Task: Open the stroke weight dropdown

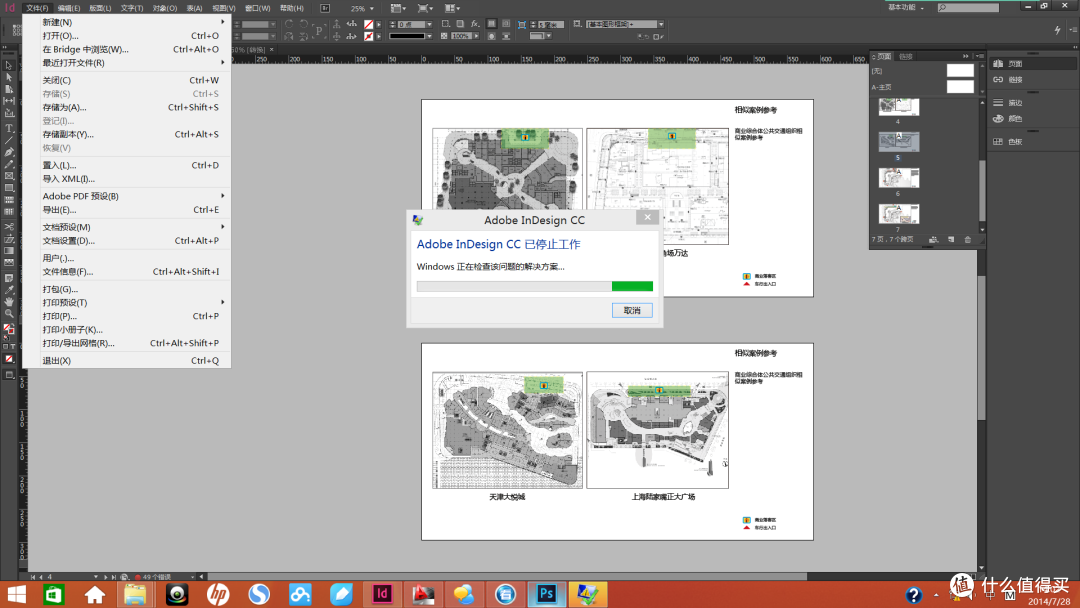Action: coord(429,24)
